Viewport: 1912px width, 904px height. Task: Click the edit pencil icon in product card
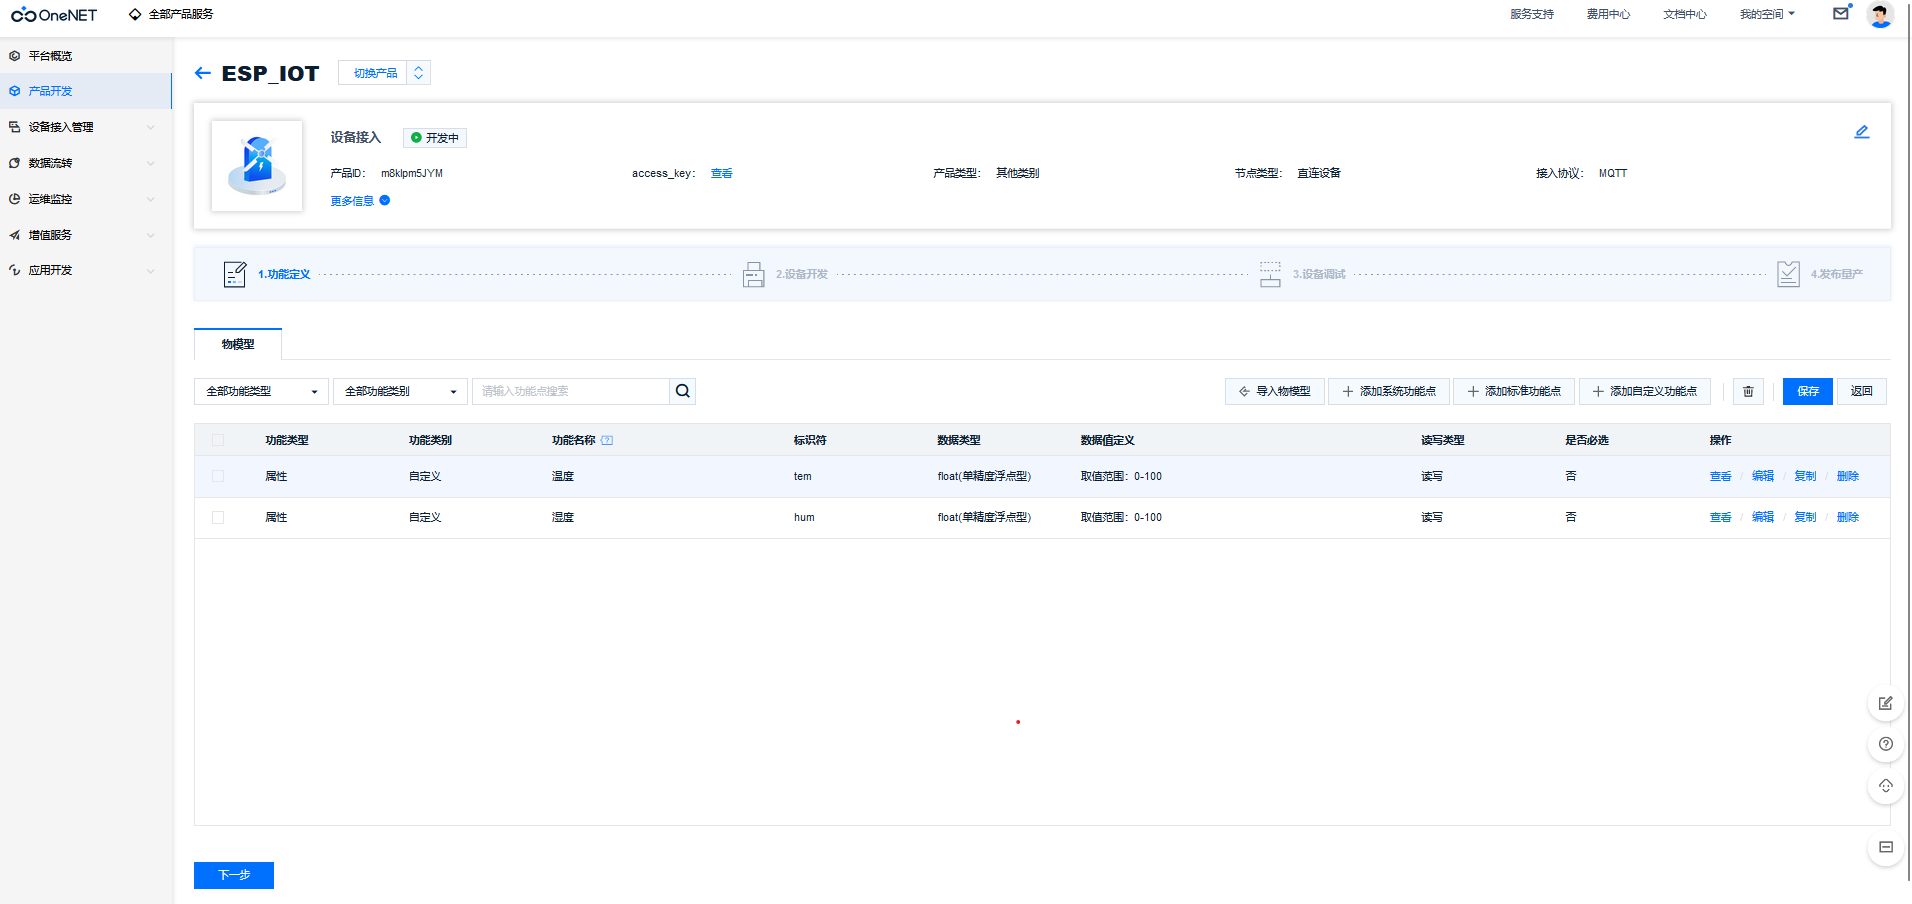point(1862,132)
